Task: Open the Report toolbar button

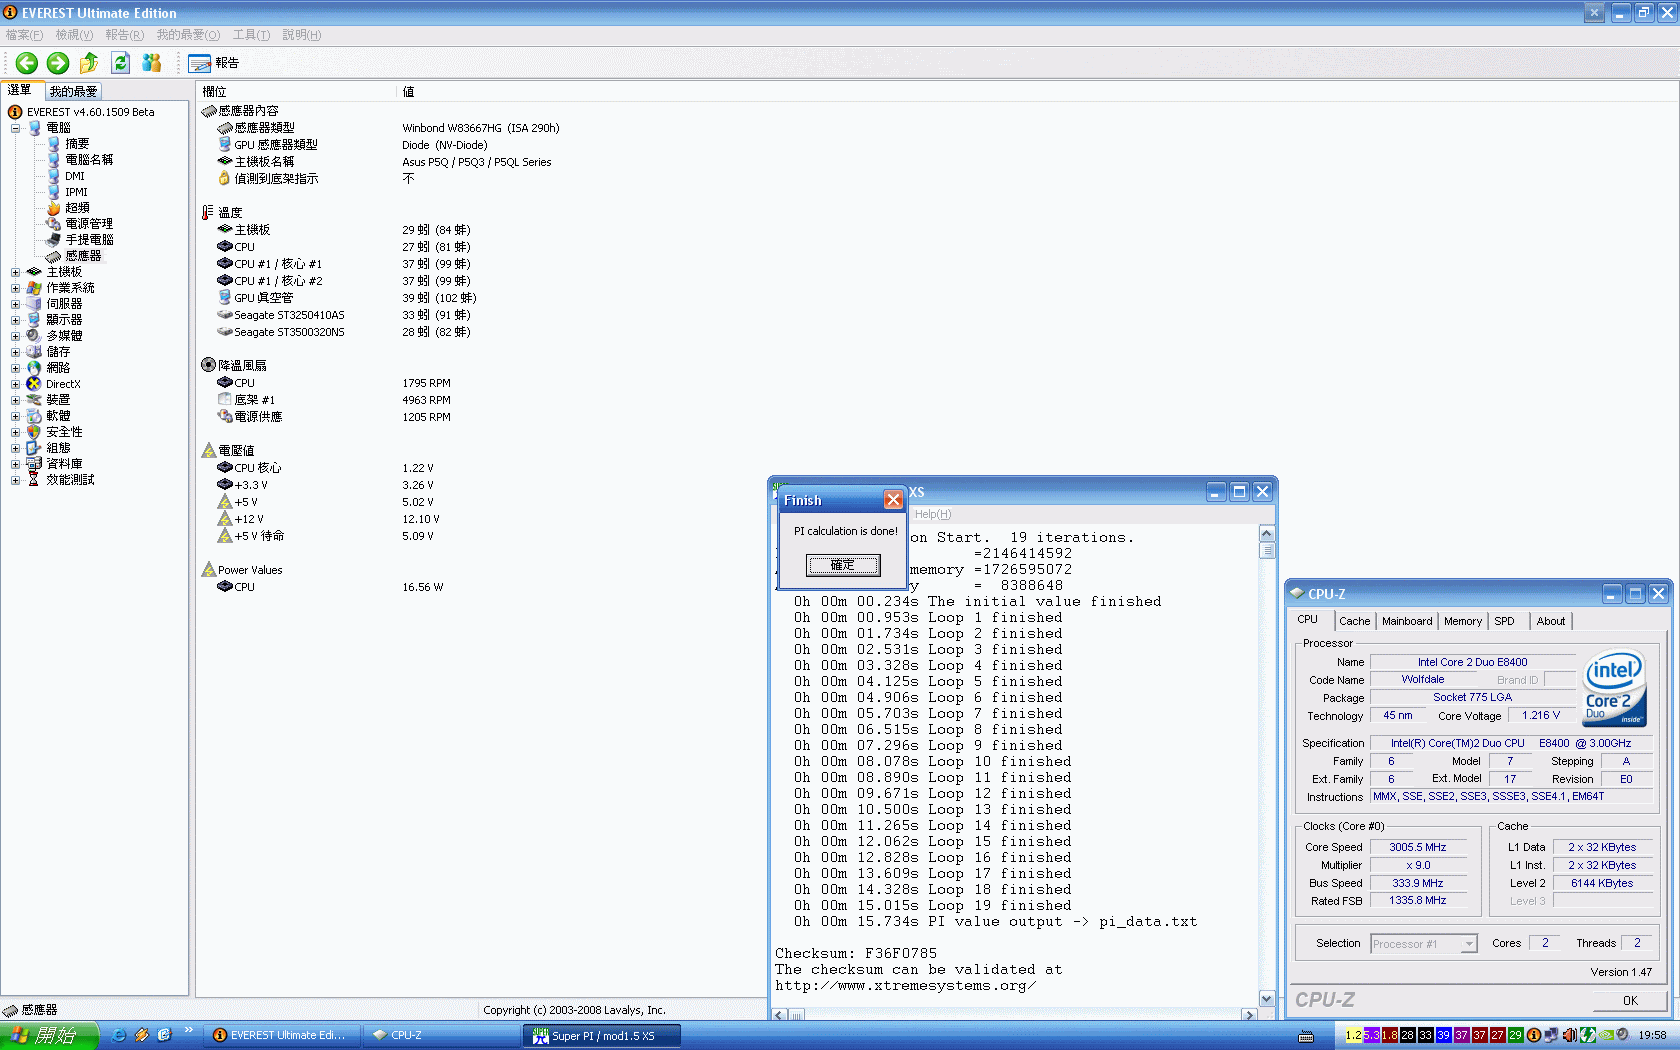Action: click(214, 63)
